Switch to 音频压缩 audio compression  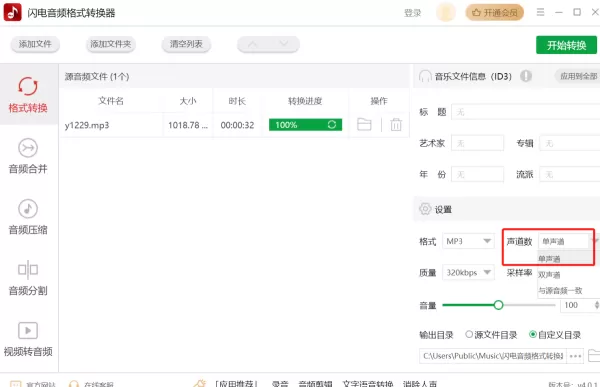[x=28, y=217]
